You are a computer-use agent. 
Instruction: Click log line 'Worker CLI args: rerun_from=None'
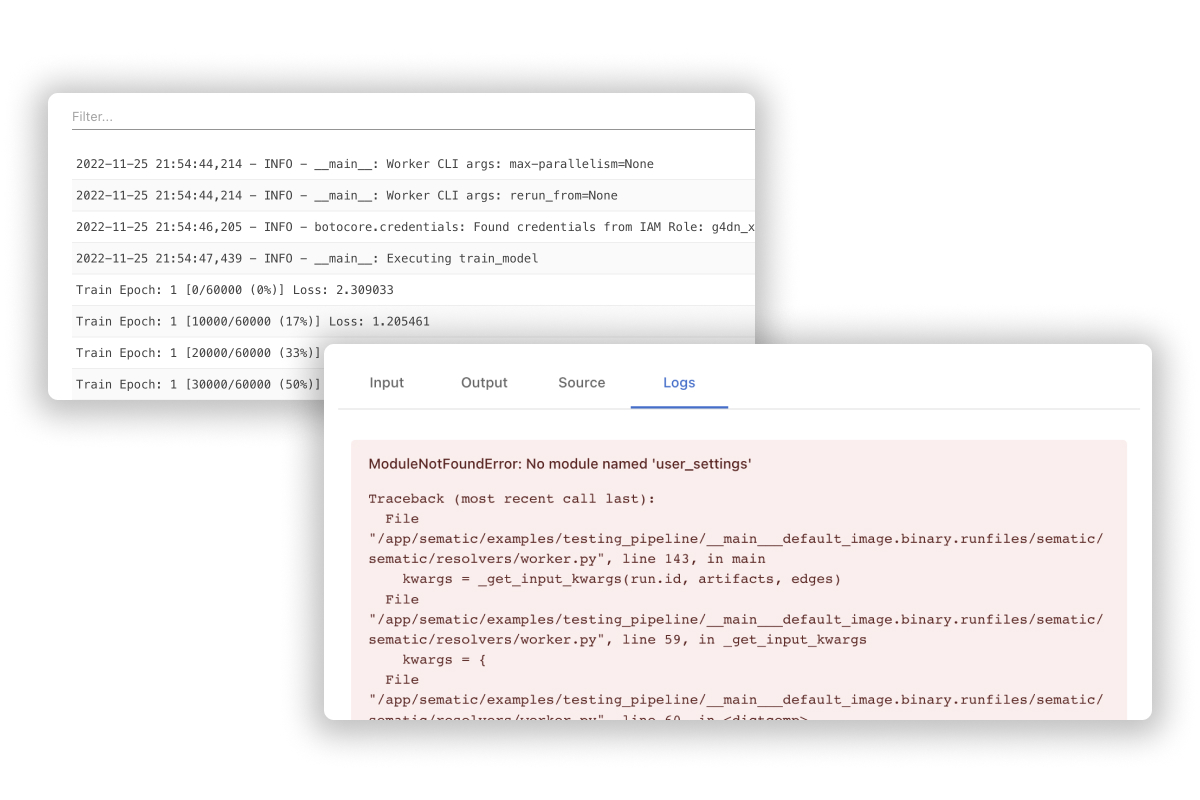(x=413, y=196)
